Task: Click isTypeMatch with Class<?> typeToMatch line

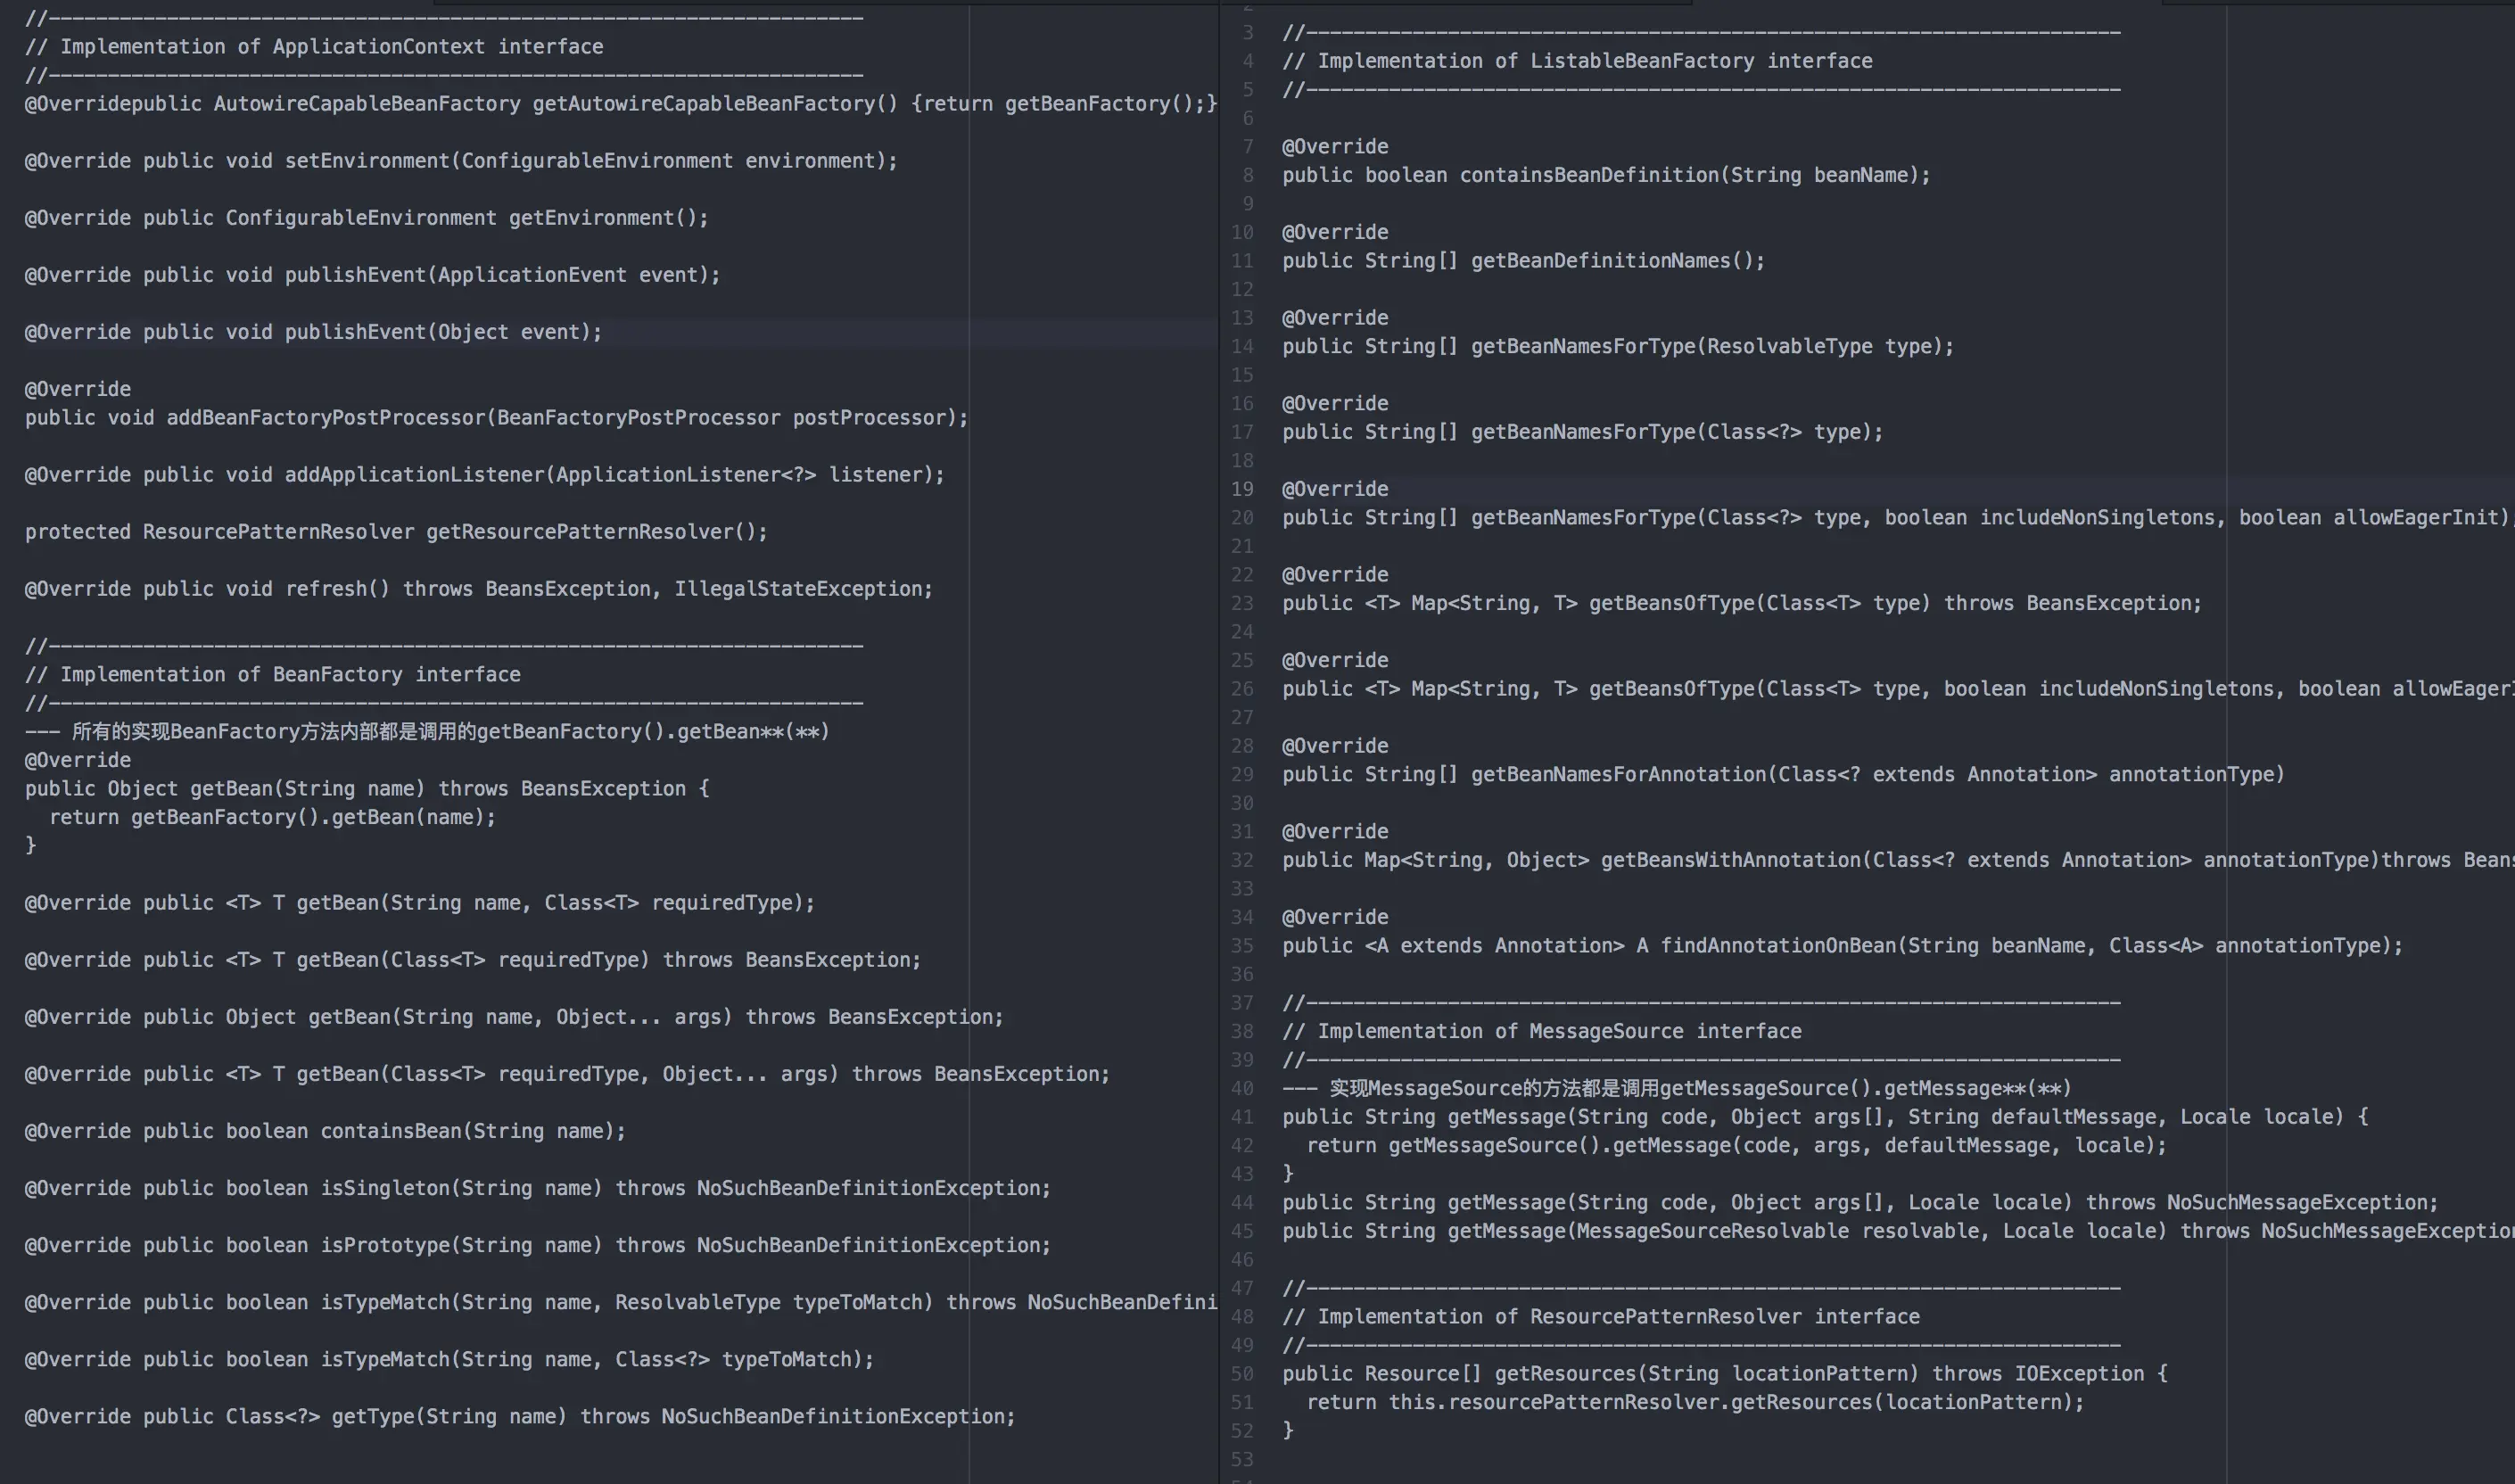Action: point(449,1358)
